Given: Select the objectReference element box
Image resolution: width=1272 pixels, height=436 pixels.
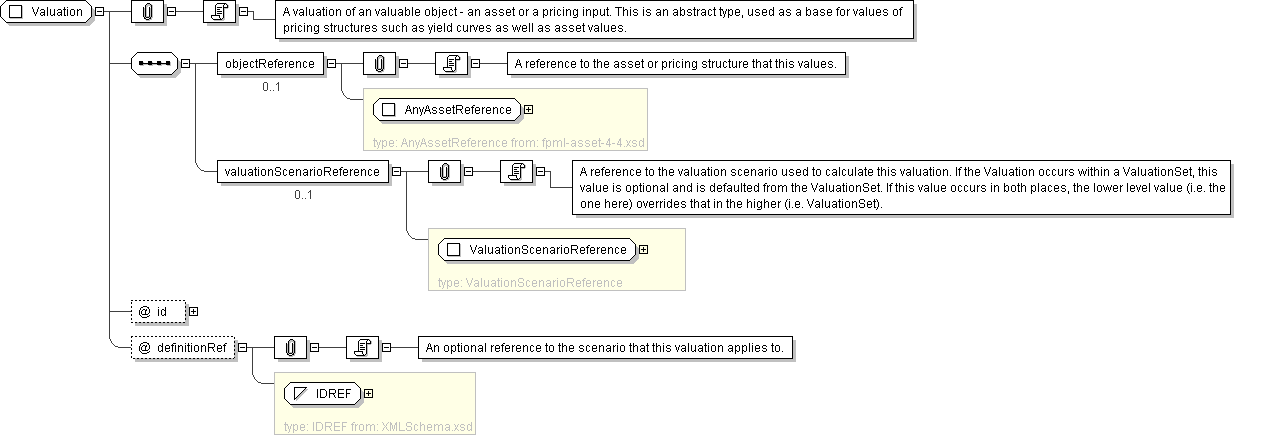Looking at the screenshot, I should (x=270, y=64).
